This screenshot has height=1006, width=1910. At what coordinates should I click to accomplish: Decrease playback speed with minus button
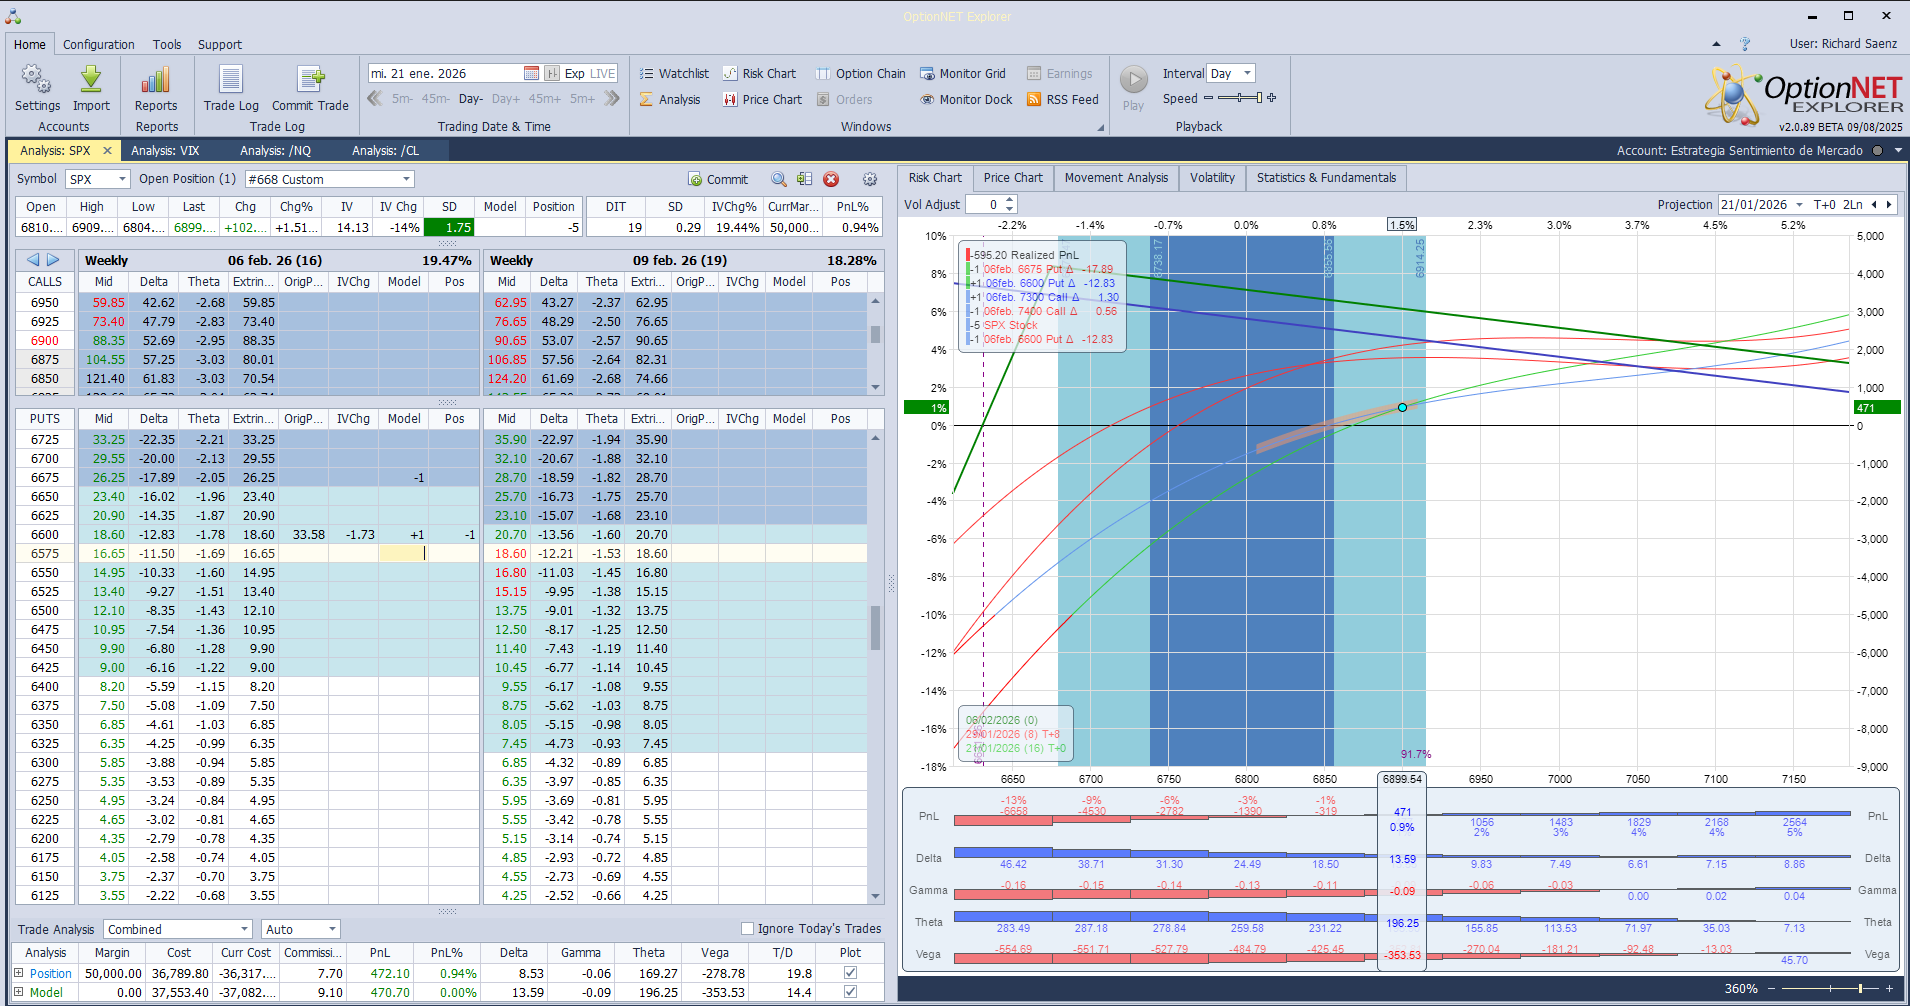click(1208, 98)
